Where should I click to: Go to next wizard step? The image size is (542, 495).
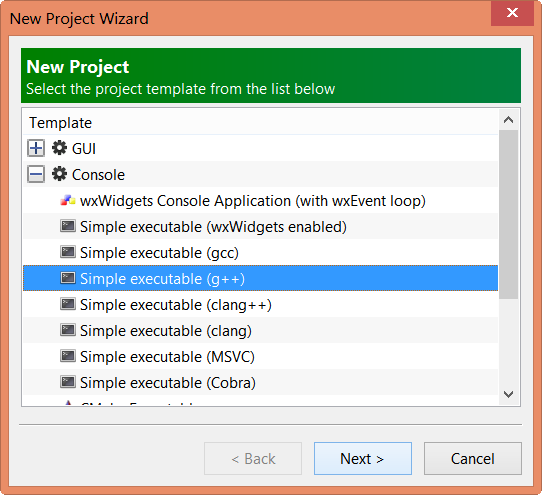coord(363,458)
